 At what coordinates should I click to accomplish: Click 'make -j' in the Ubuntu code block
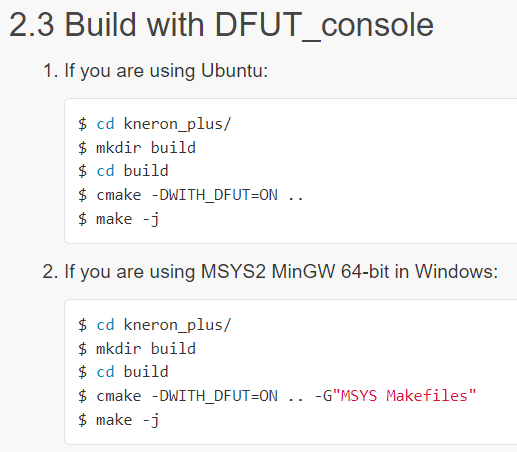pyautogui.click(x=128, y=219)
